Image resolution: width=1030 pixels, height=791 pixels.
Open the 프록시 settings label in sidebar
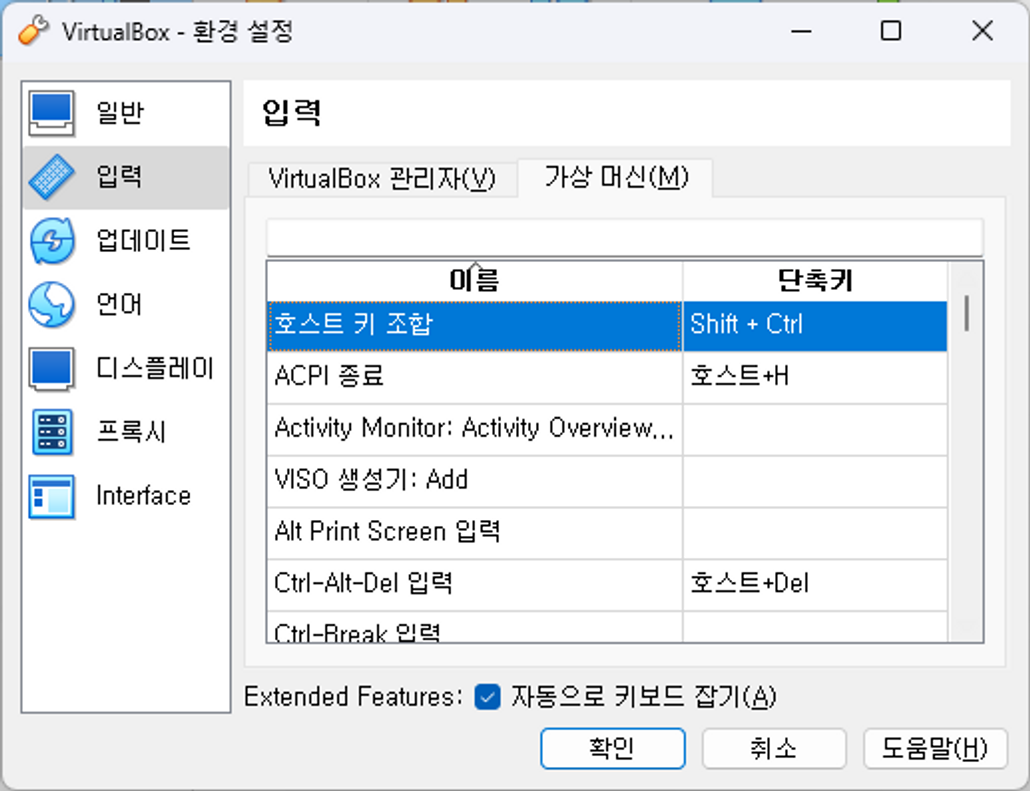(131, 432)
